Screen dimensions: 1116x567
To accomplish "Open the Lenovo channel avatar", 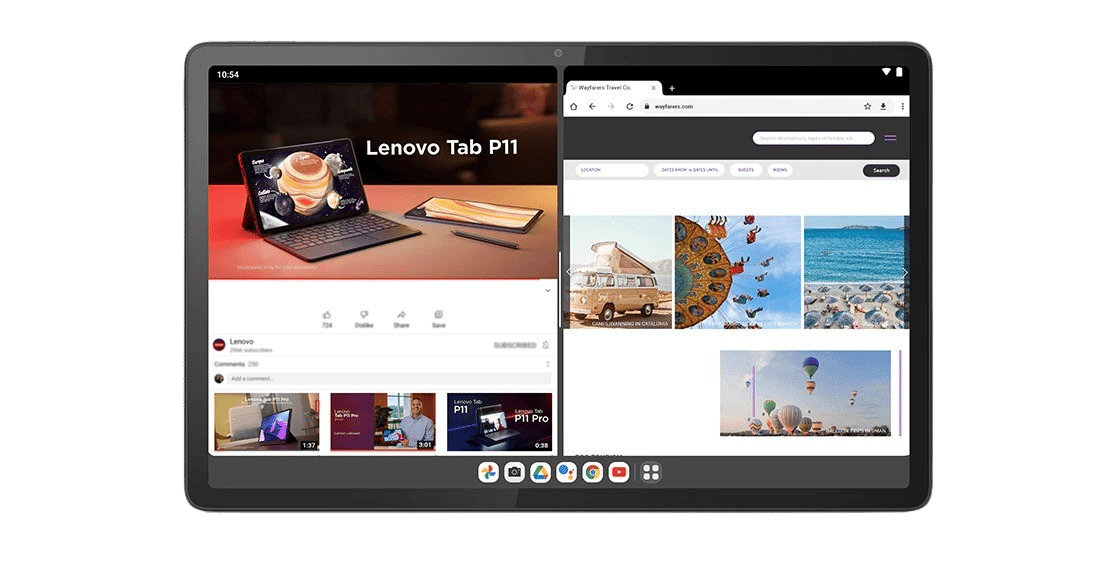I will [219, 345].
